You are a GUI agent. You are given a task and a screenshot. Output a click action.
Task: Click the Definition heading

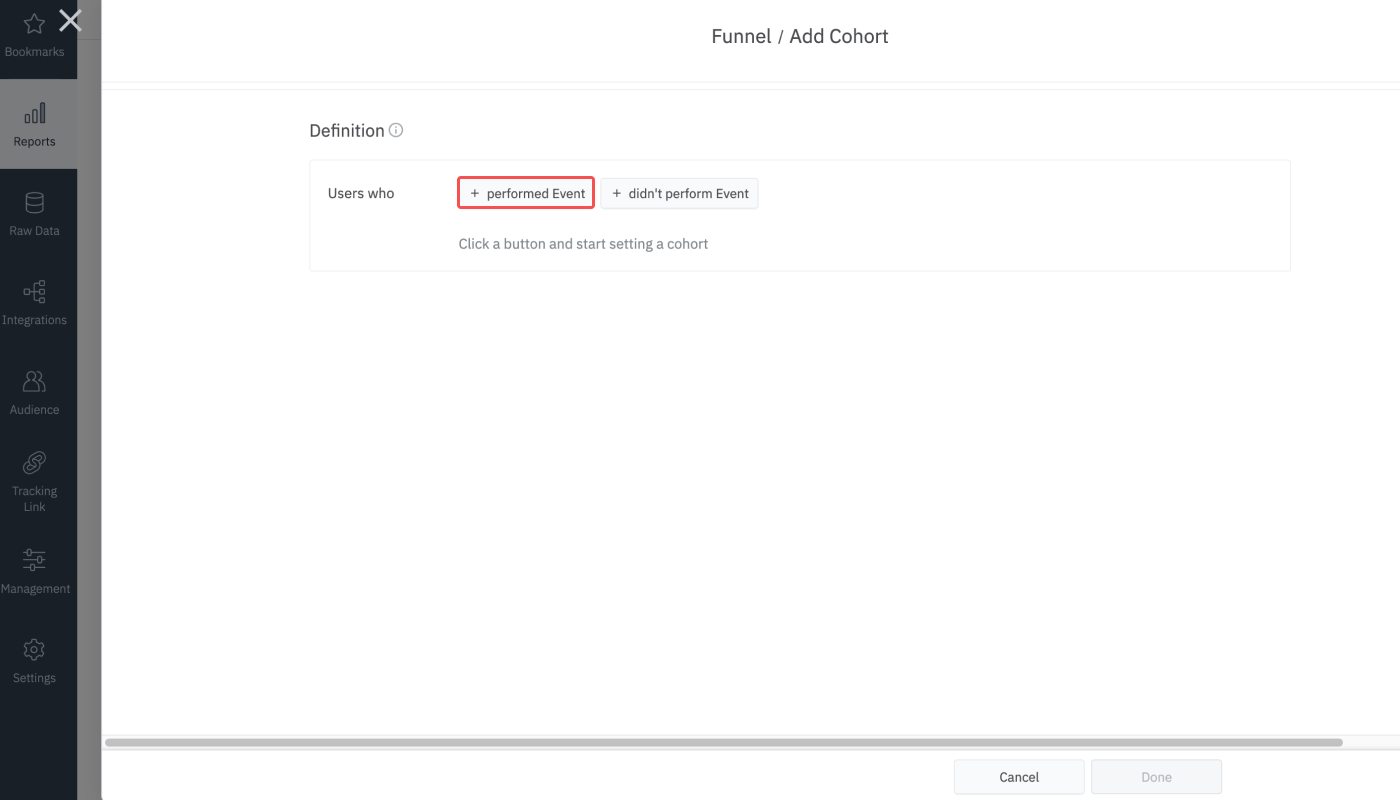point(347,131)
